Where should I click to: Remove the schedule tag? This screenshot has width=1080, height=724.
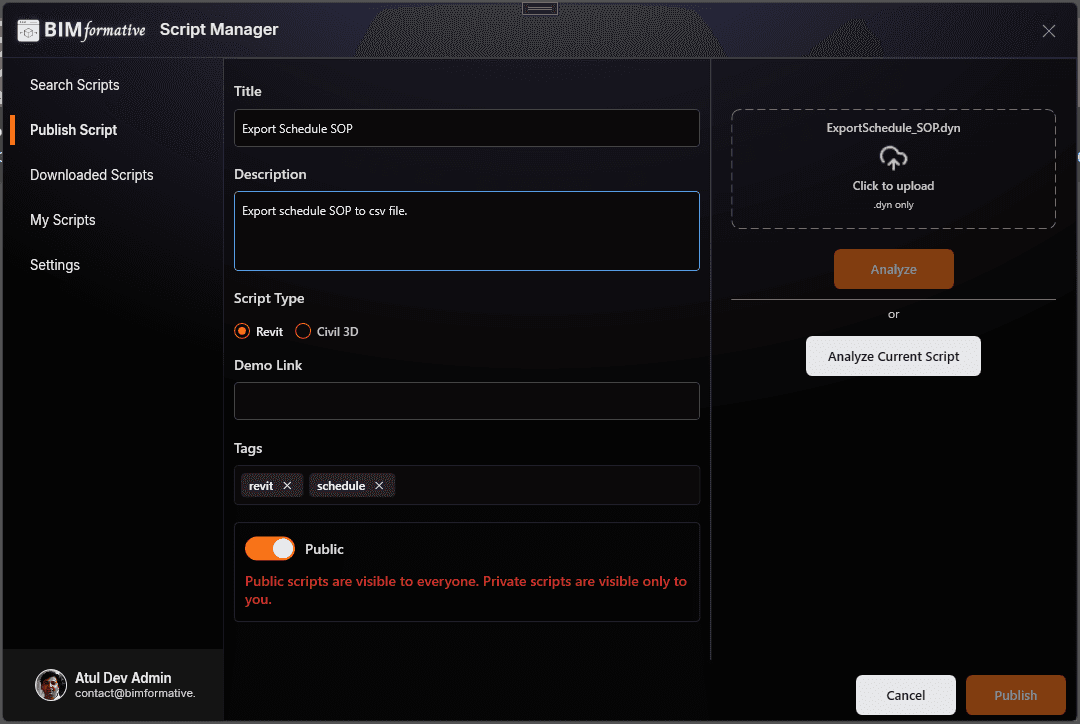click(x=379, y=485)
